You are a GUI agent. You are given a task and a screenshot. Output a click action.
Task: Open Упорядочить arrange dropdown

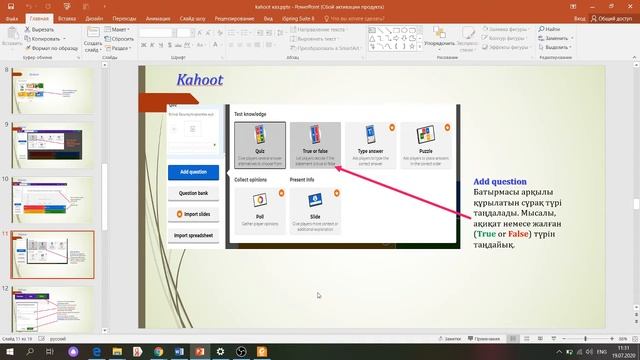440,39
